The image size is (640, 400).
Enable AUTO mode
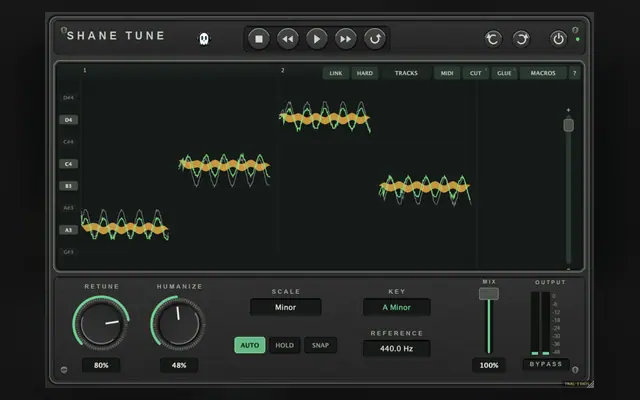point(250,345)
